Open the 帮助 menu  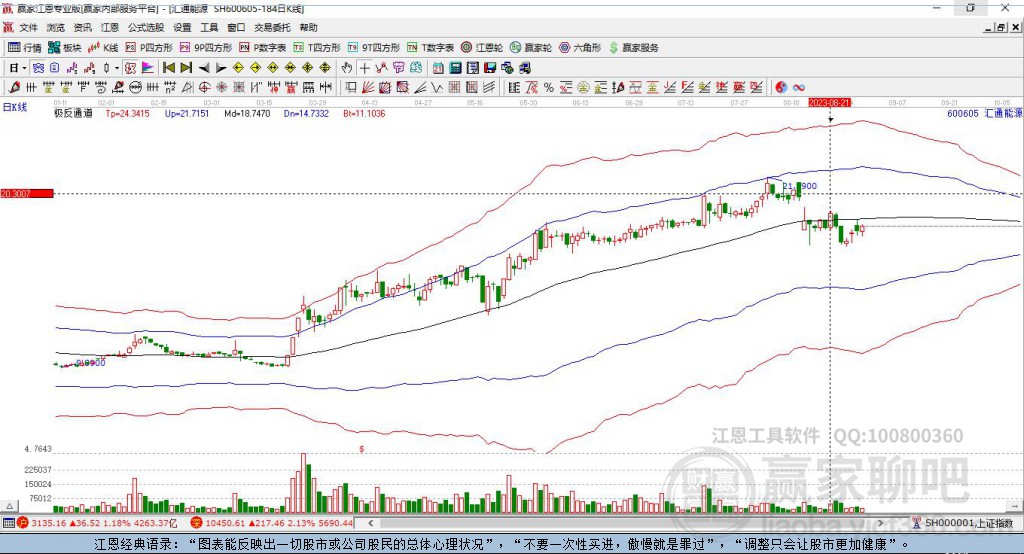pos(308,27)
